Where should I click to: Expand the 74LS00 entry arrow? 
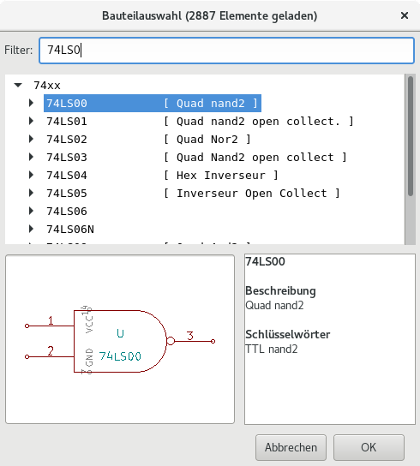[31, 103]
